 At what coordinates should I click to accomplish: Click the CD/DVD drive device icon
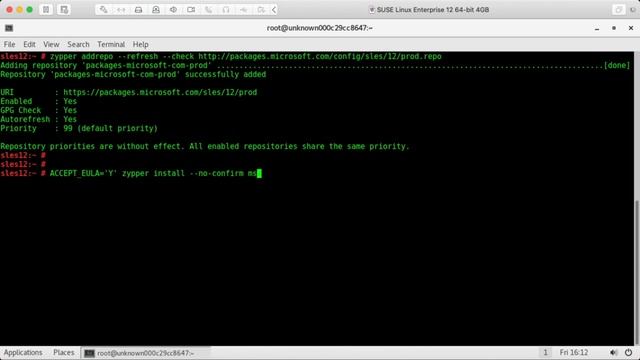[156, 9]
